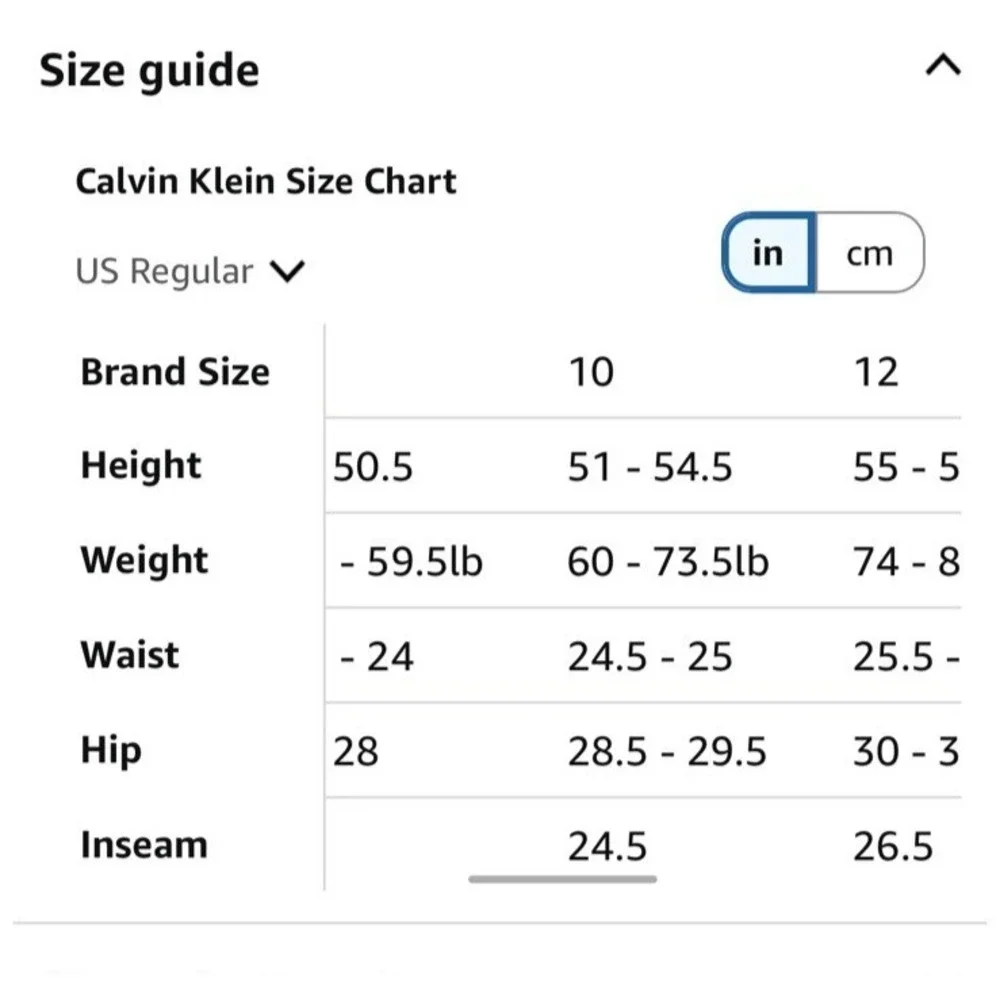Click the 26.5 inseam value
Image resolution: width=1000 pixels, height=1000 pixels.
coord(893,846)
